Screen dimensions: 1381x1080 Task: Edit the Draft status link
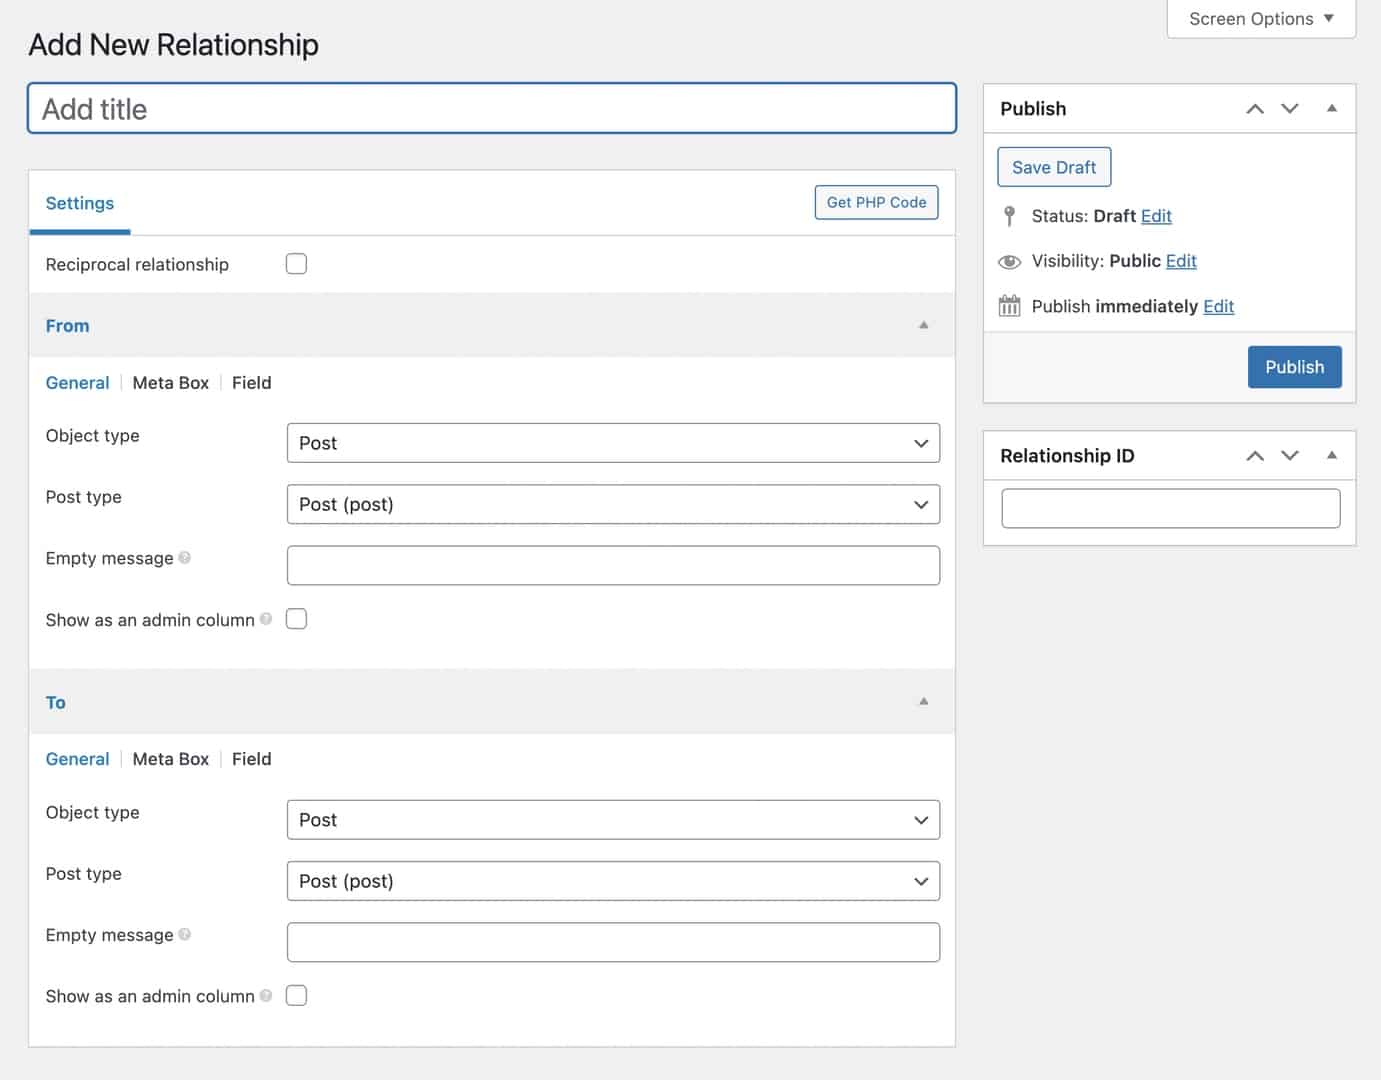(x=1156, y=216)
